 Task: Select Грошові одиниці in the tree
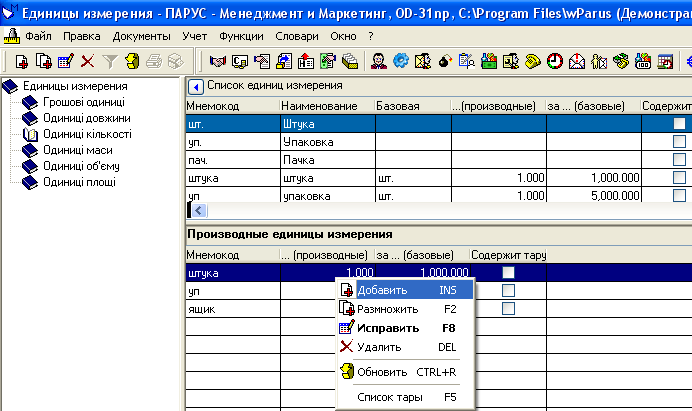[x=84, y=102]
